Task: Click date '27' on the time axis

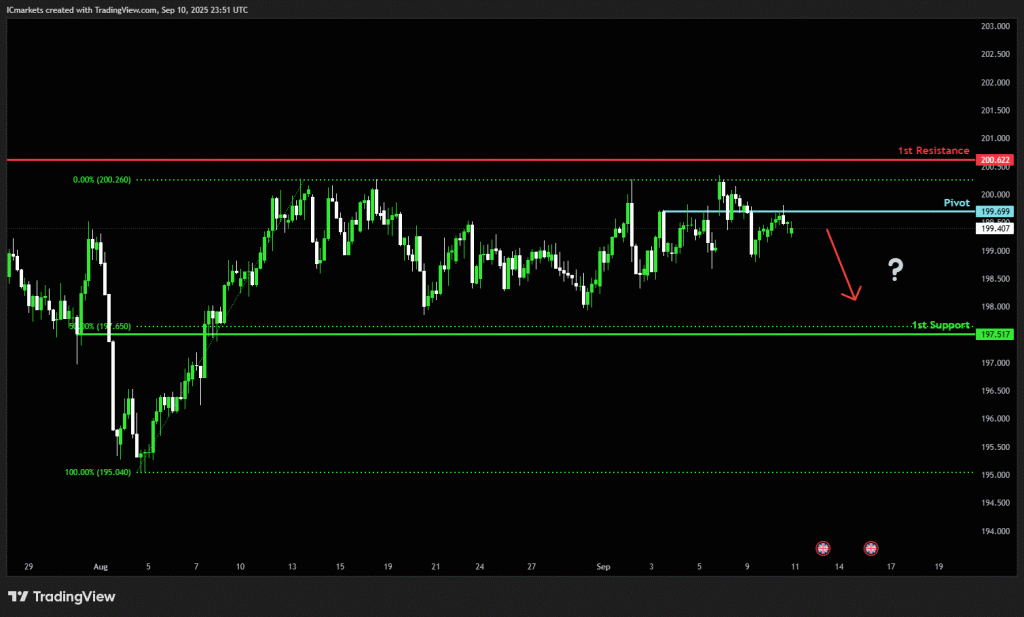Action: [532, 567]
